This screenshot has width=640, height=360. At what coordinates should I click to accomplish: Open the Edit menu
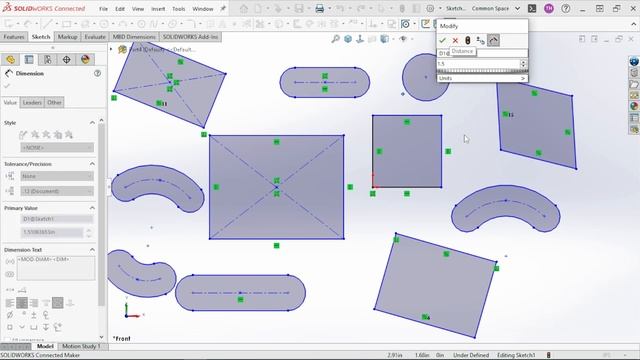[x=120, y=9]
